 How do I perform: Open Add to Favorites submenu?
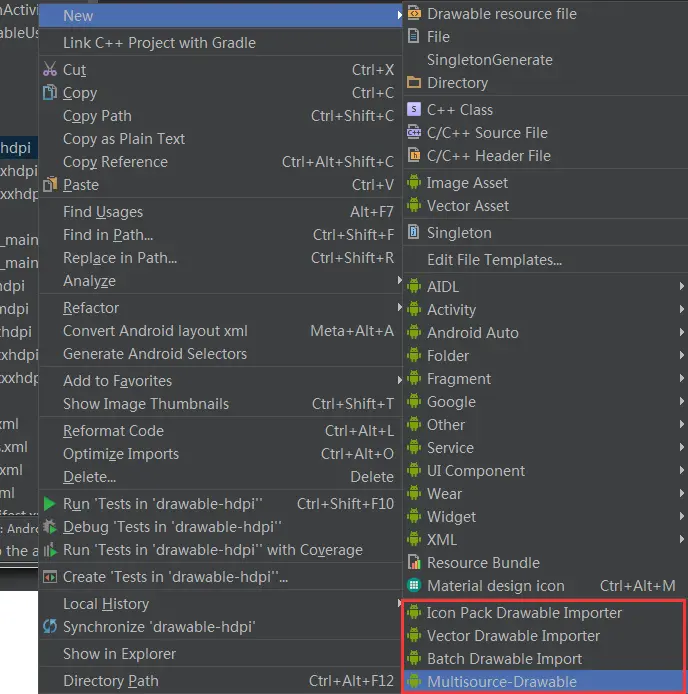pyautogui.click(x=220, y=381)
